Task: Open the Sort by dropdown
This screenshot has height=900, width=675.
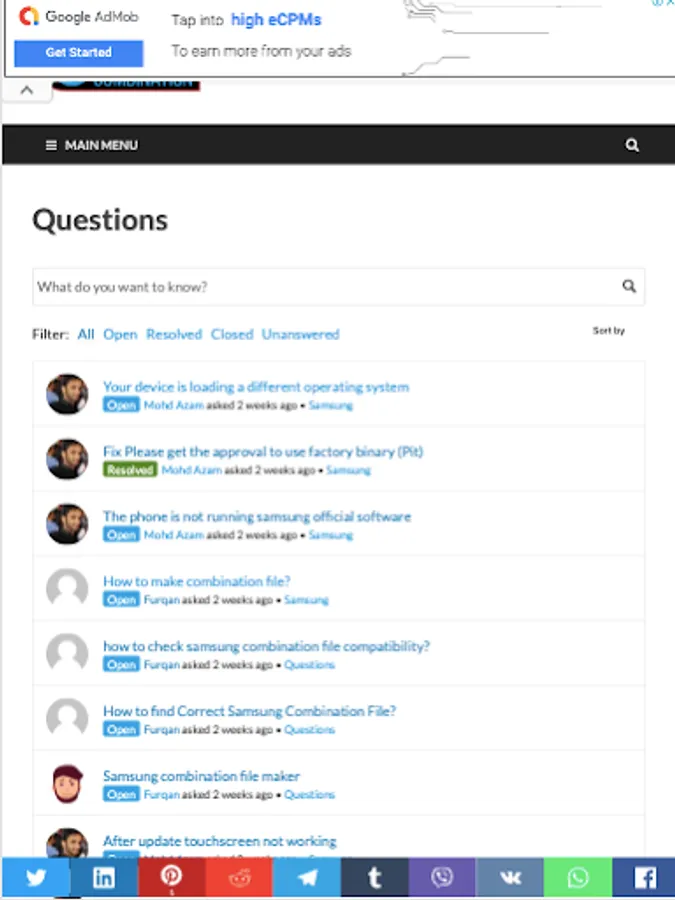Action: (609, 331)
